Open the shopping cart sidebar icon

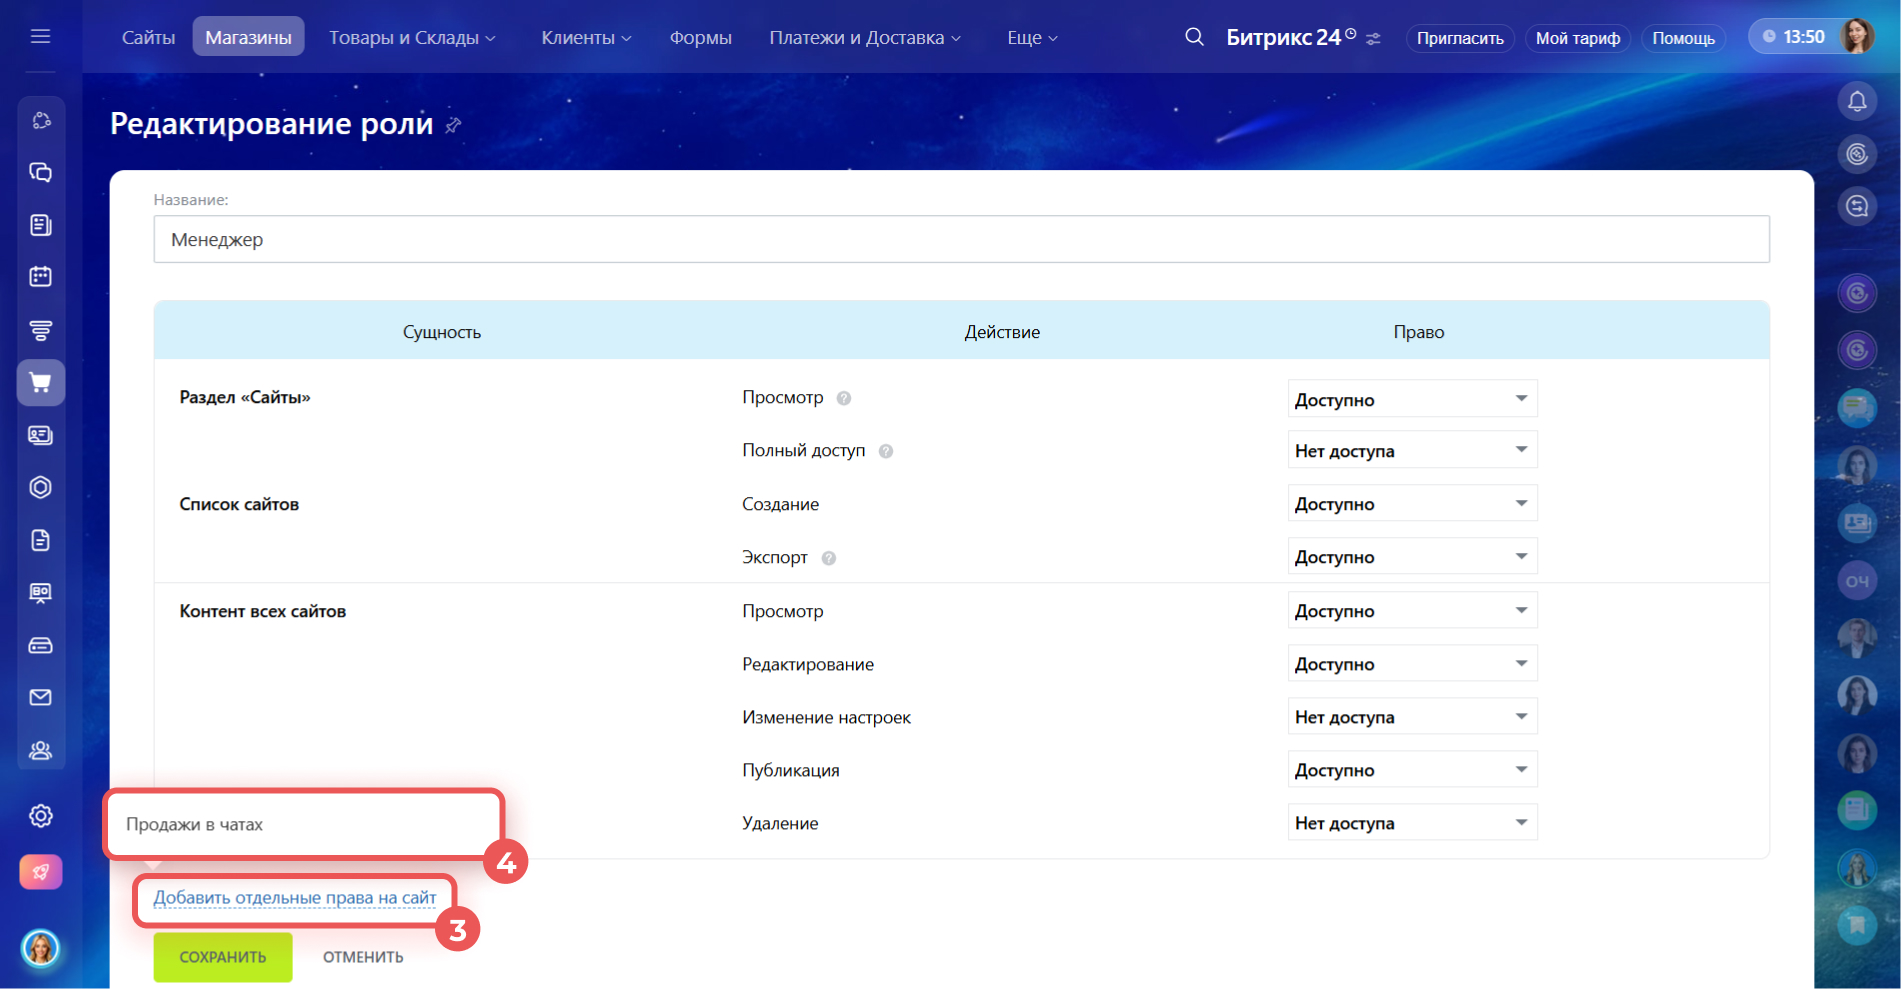point(40,383)
